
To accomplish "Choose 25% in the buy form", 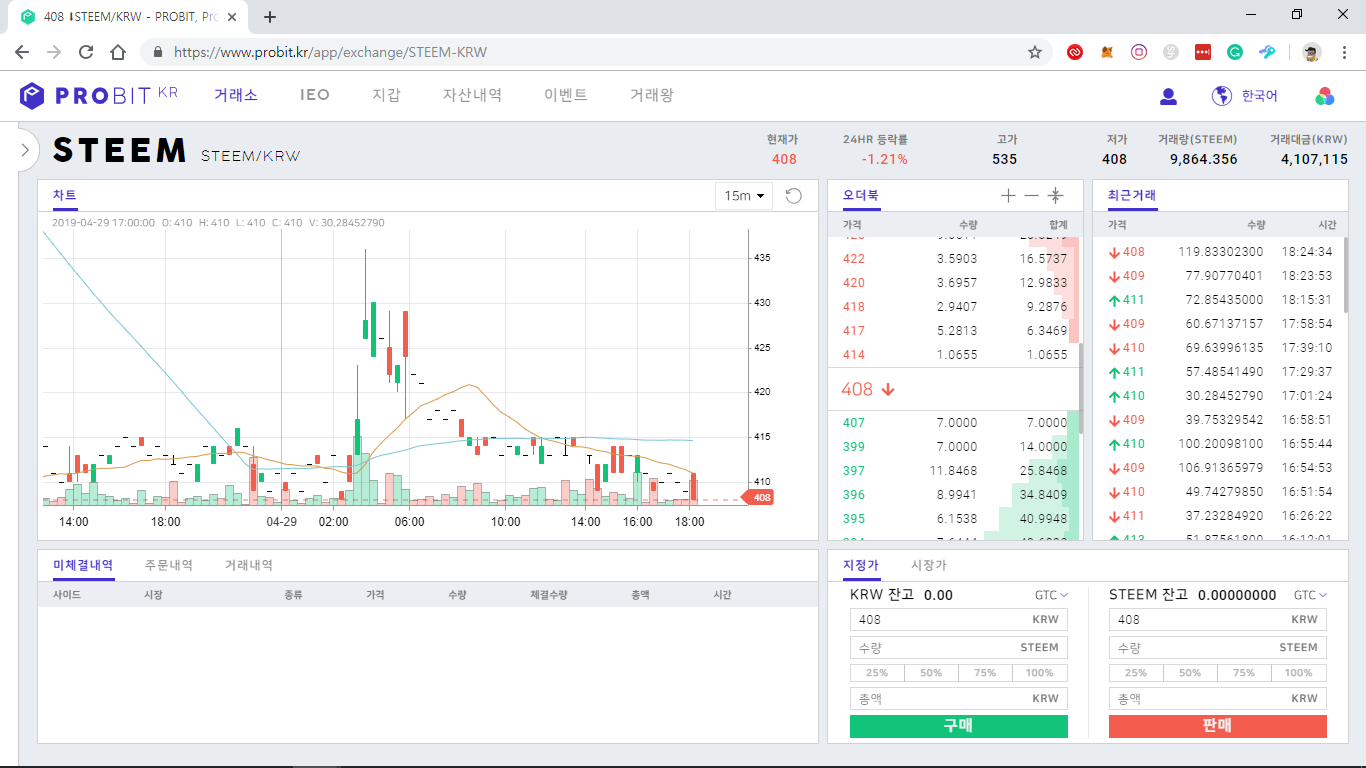I will [x=877, y=673].
